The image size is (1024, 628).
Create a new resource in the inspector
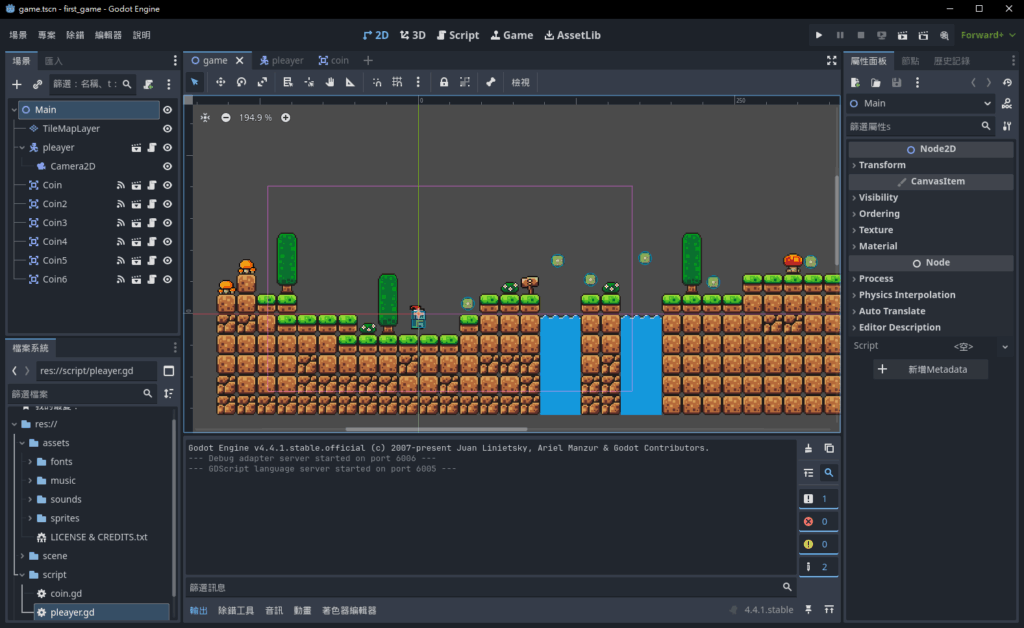click(856, 83)
